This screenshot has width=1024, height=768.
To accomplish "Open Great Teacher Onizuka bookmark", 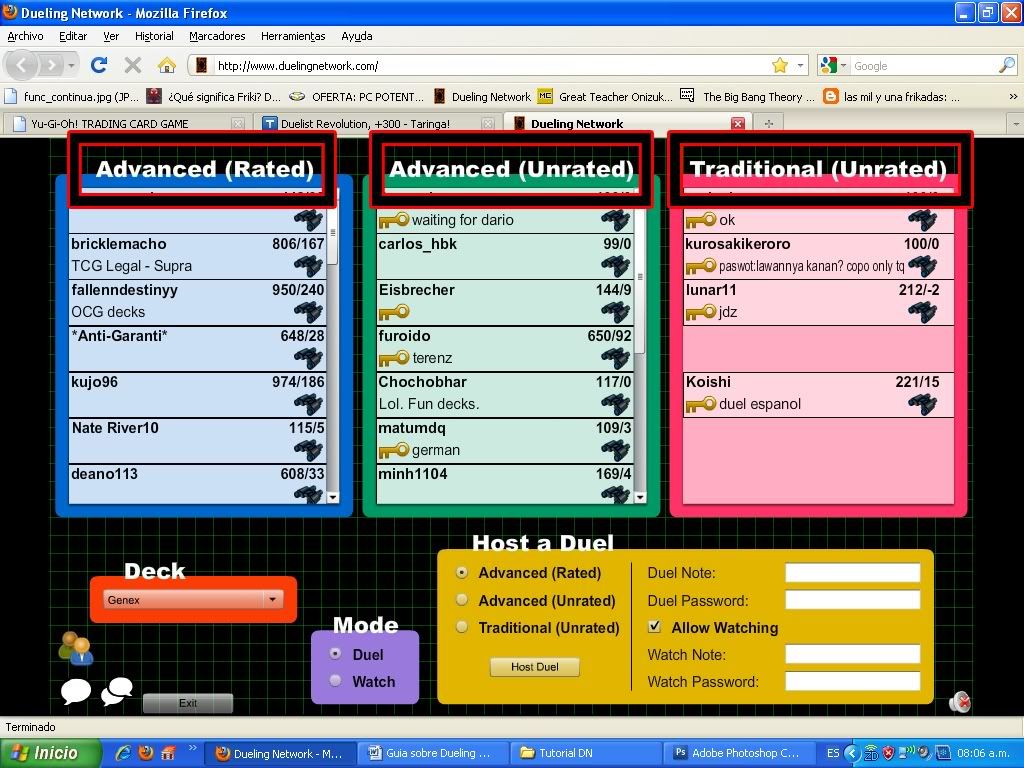I will [605, 97].
